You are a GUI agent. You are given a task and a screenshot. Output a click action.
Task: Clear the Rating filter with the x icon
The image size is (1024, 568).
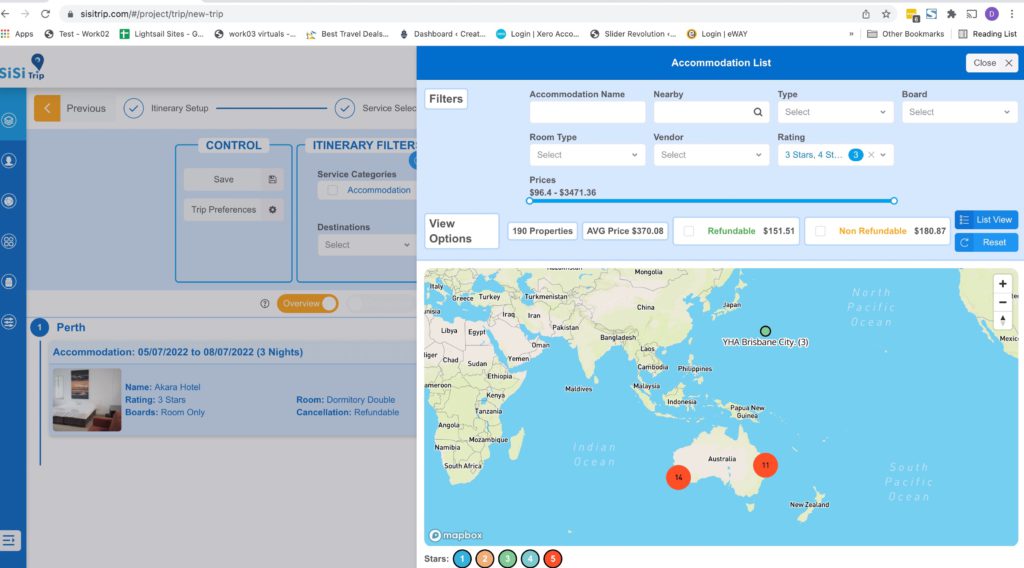871,155
